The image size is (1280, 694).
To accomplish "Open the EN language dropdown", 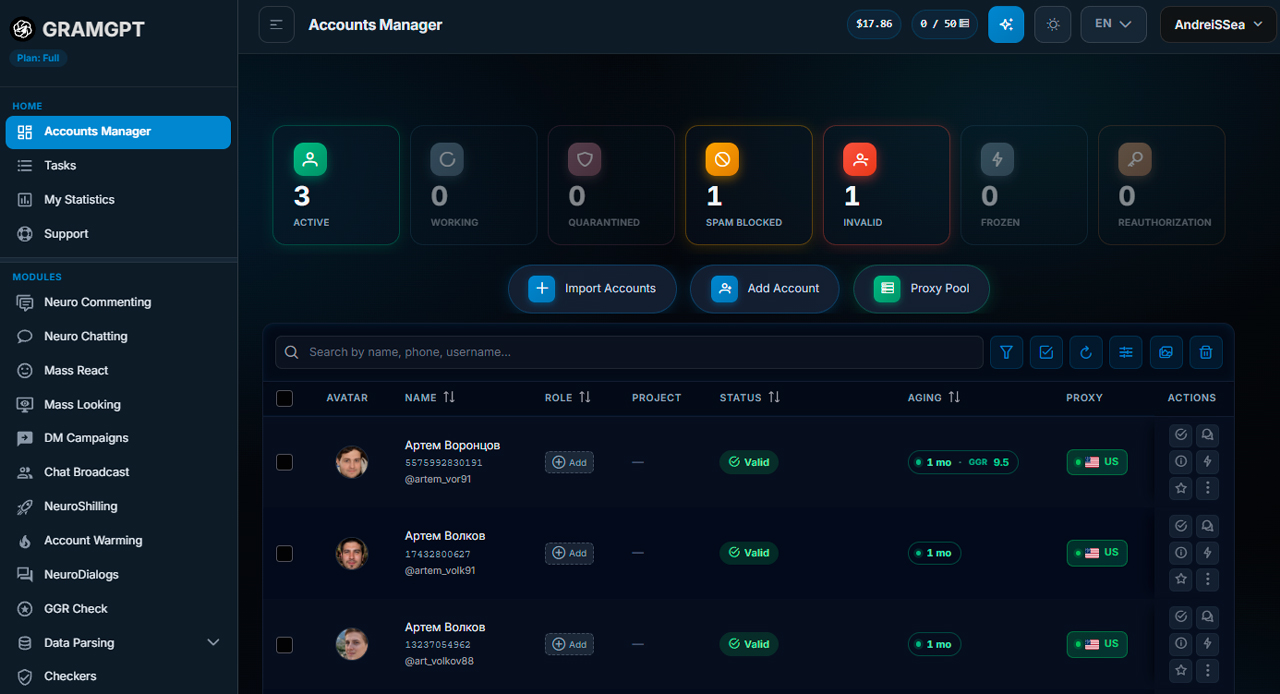I will point(1113,24).
